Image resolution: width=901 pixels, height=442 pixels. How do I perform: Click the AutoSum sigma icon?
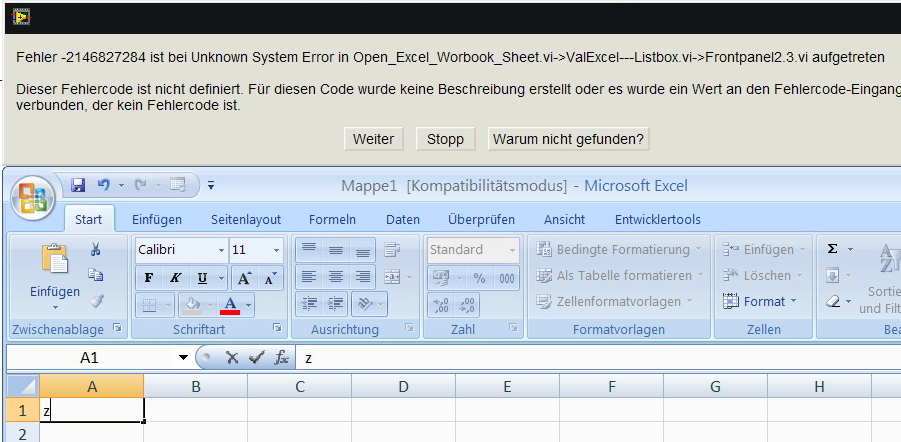pos(832,249)
